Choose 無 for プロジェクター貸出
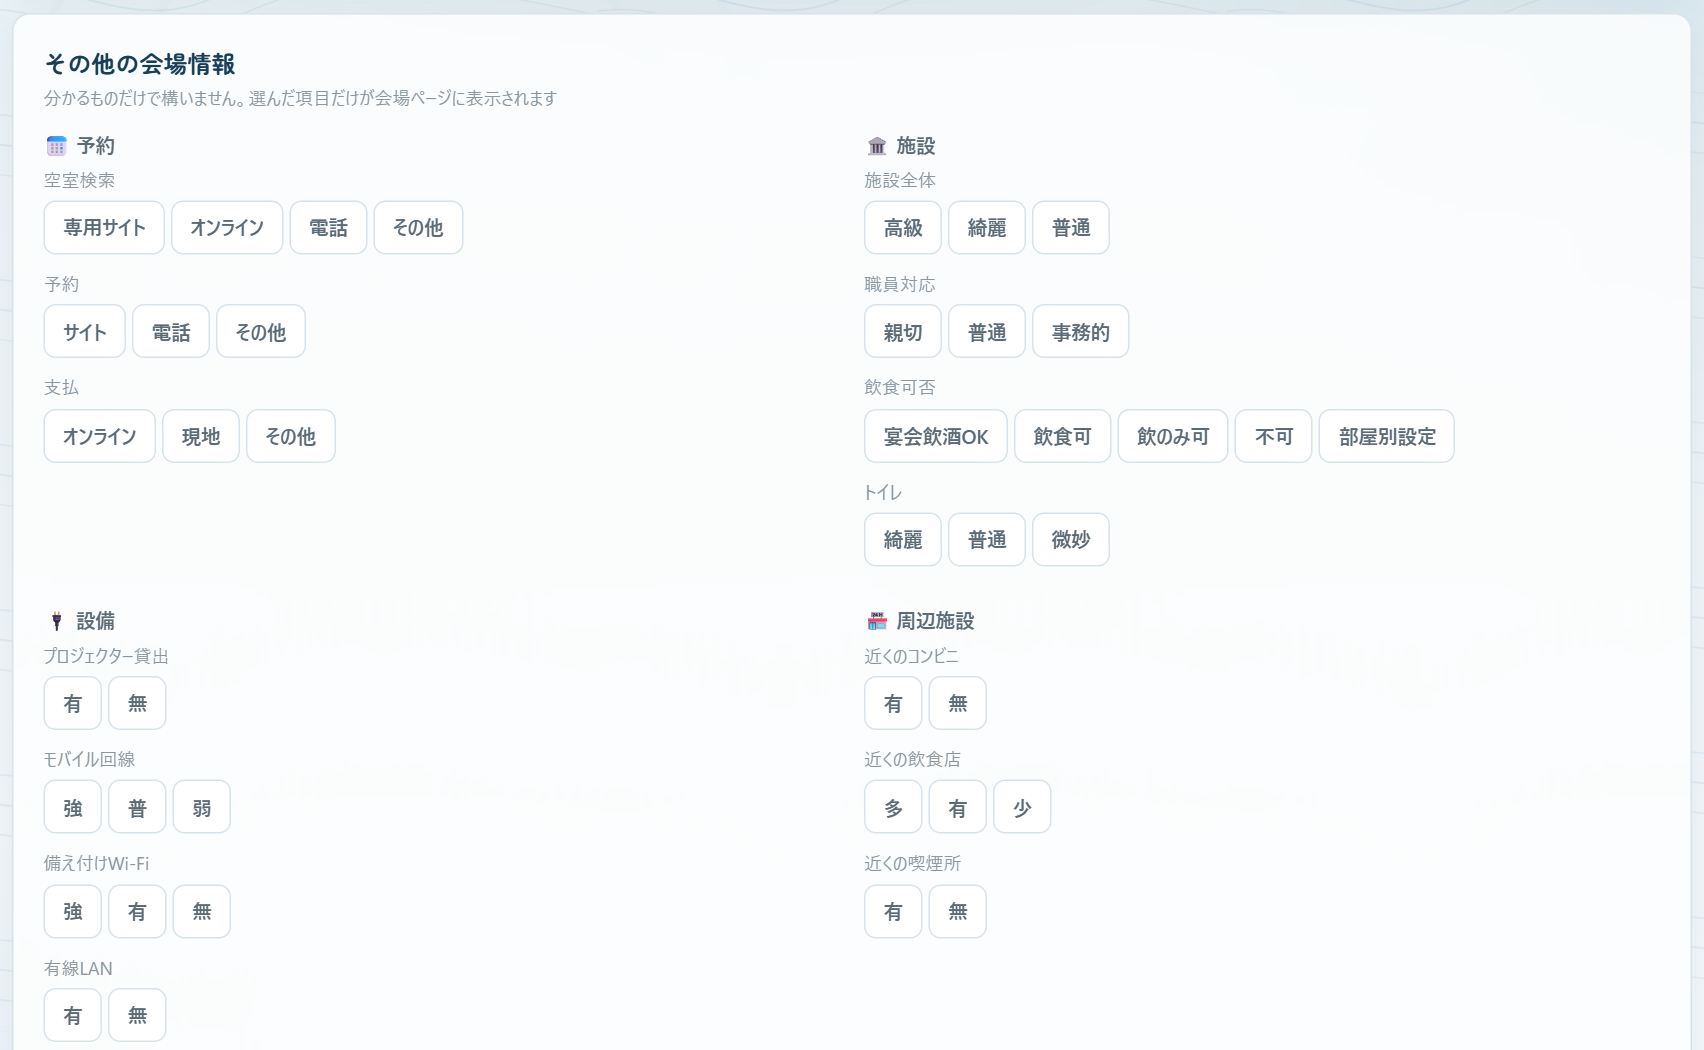This screenshot has height=1050, width=1704. (x=137, y=703)
